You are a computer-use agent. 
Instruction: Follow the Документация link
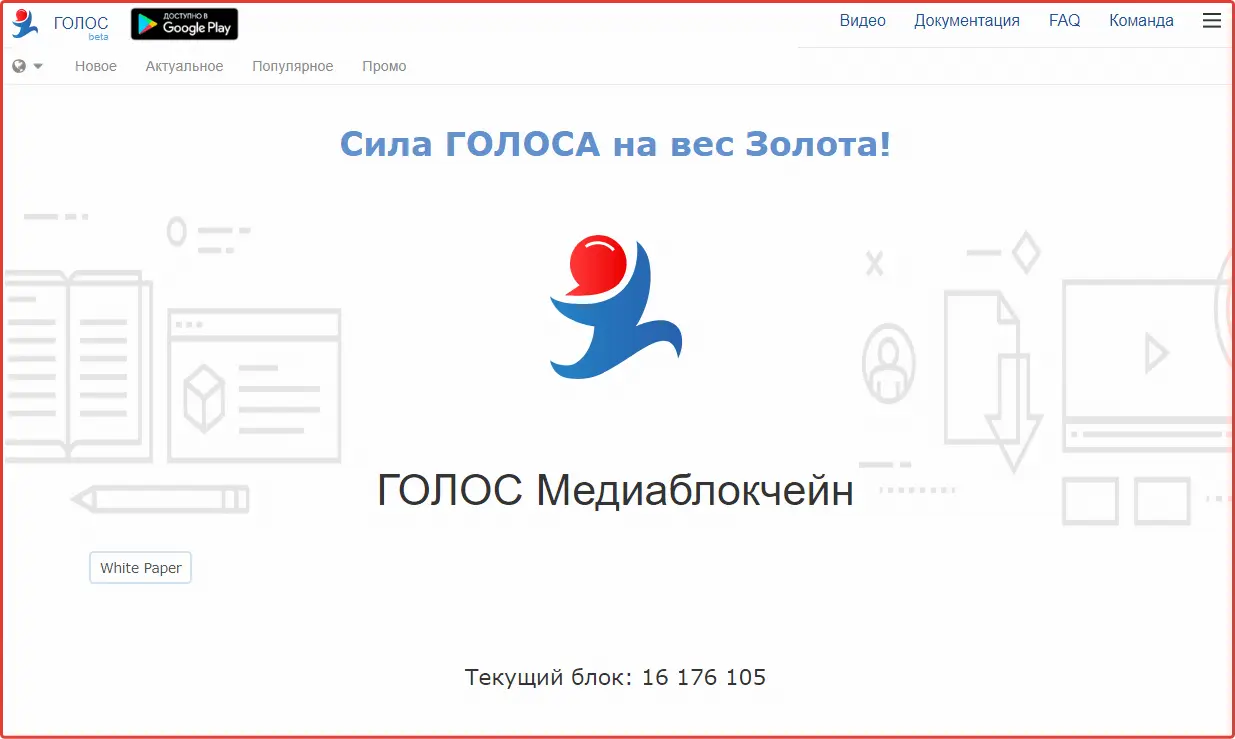966,20
